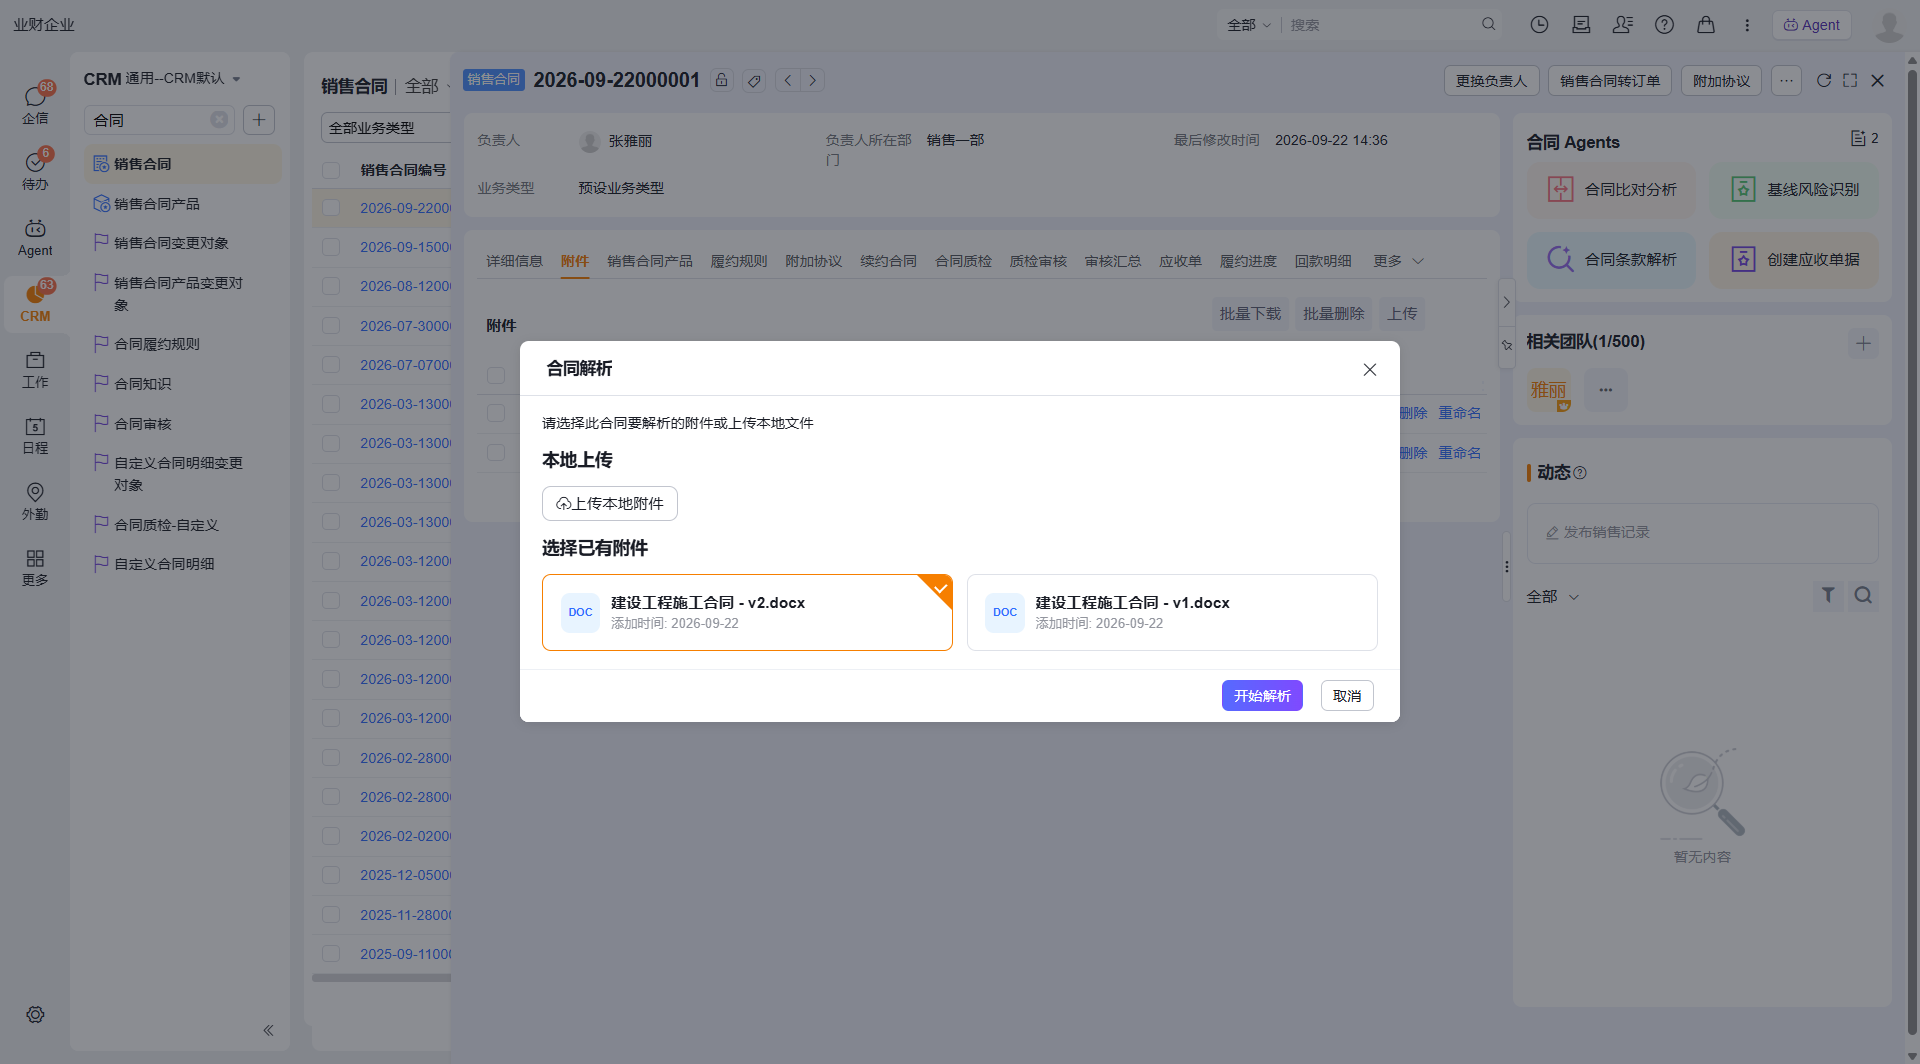This screenshot has height=1064, width=1920.
Task: Check the row 2025-12-0500 checkbox
Action: point(331,875)
